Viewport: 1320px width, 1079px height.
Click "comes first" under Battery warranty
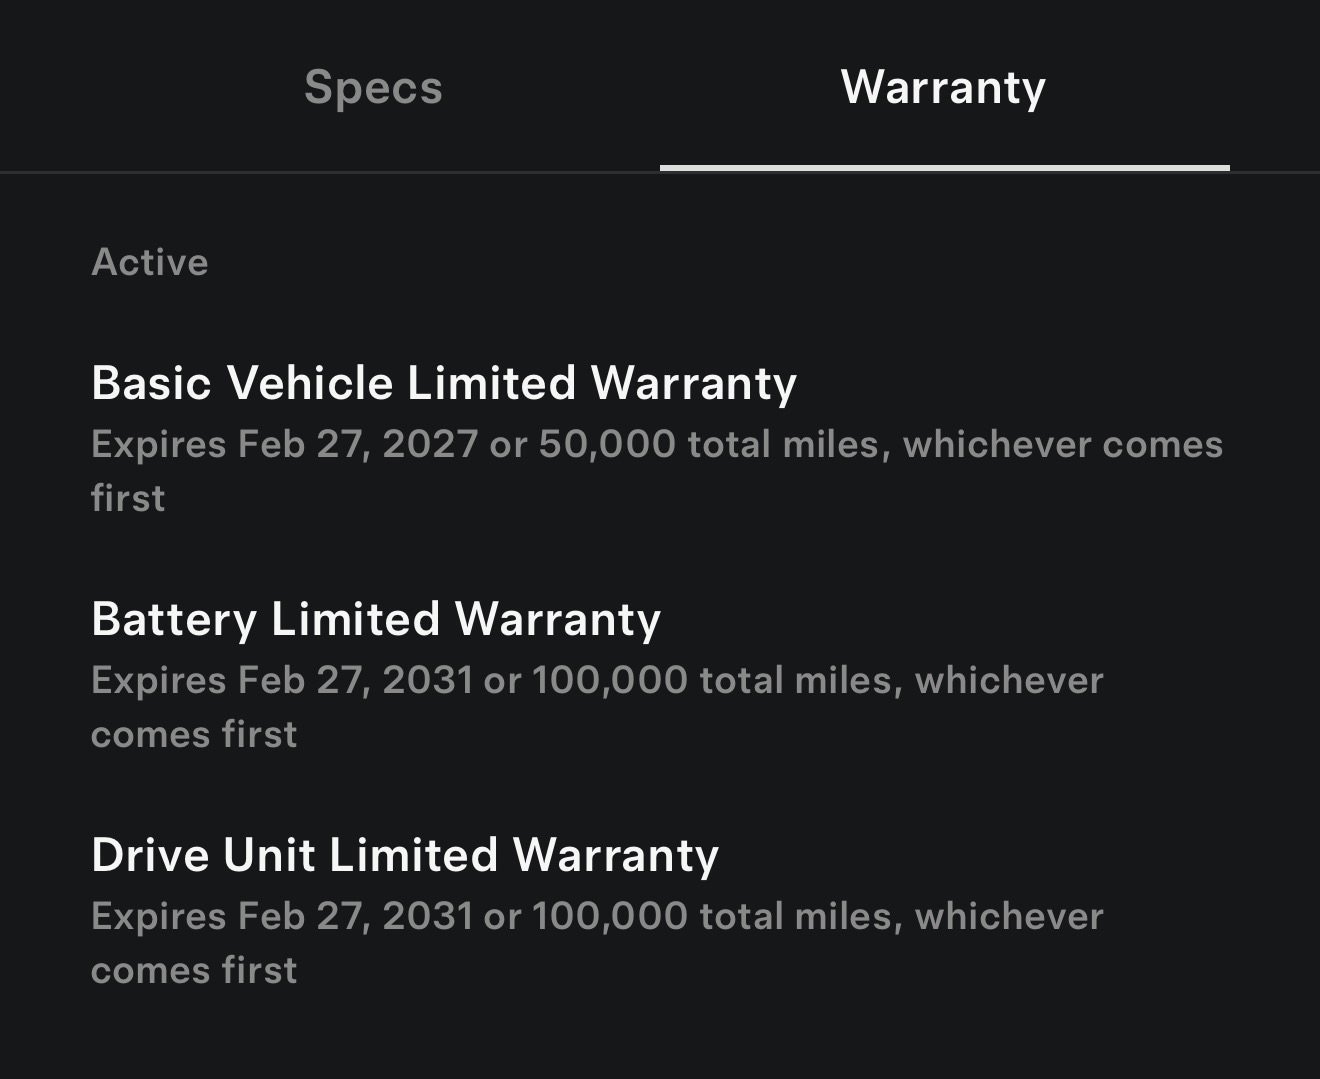(194, 734)
